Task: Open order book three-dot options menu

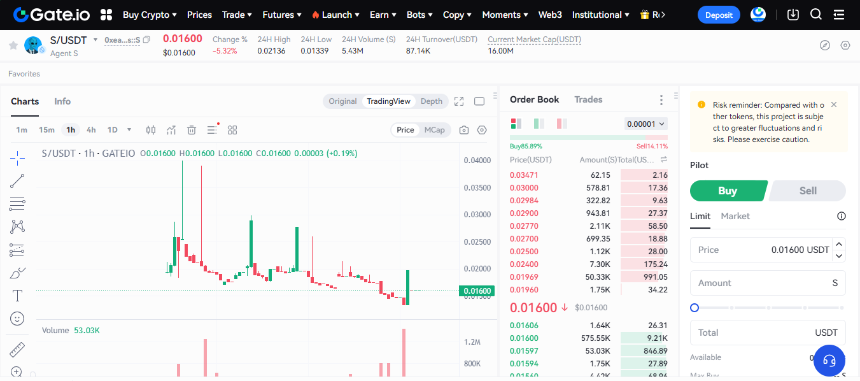Action: (661, 100)
